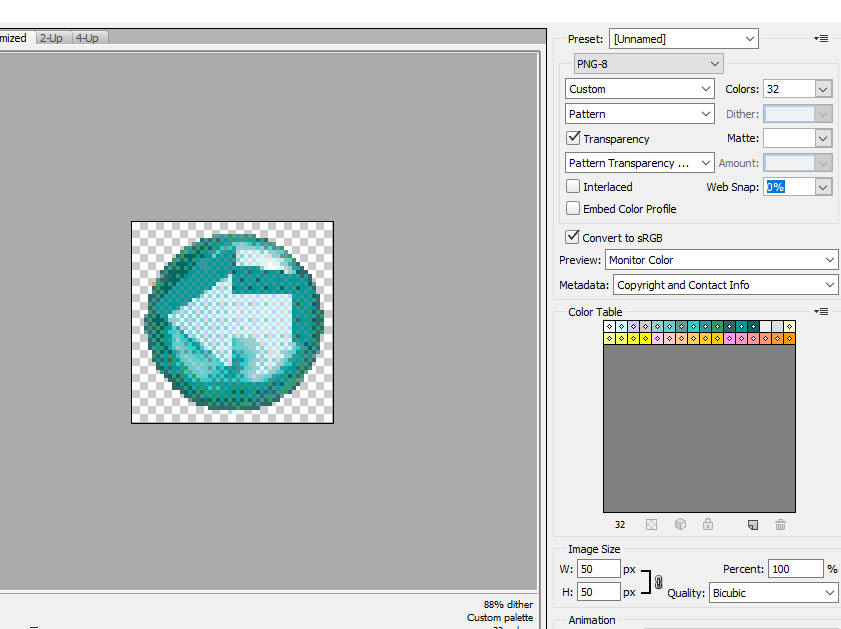Lock selected colors in the Color Table
The height and width of the screenshot is (629, 841).
(708, 524)
